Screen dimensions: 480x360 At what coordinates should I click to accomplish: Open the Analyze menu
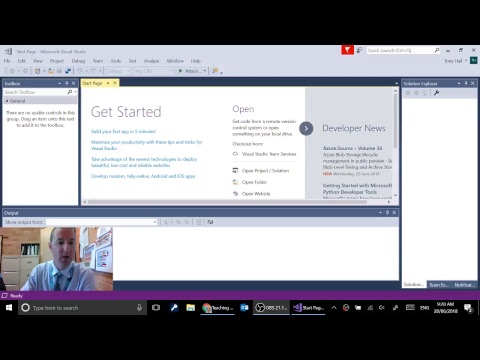click(x=151, y=61)
